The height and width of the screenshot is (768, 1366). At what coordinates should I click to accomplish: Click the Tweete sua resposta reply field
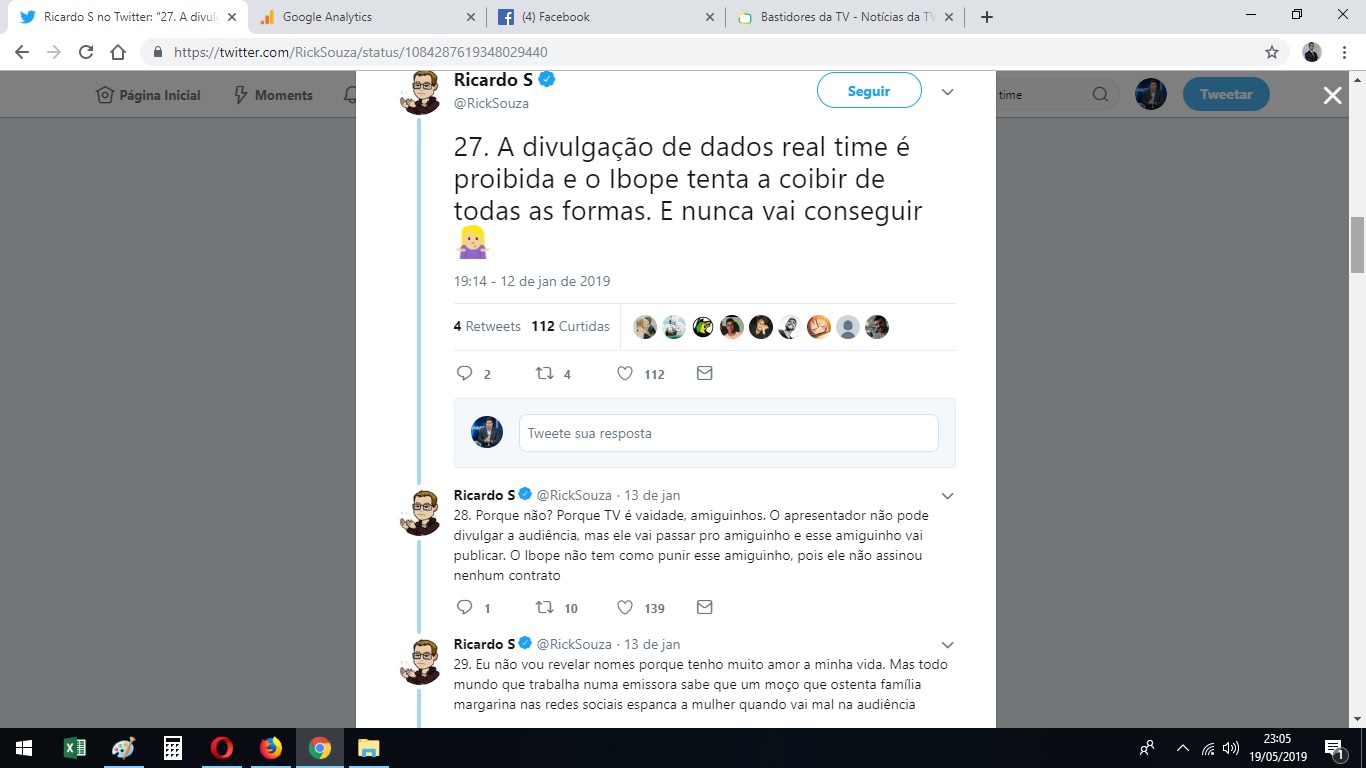(x=728, y=433)
